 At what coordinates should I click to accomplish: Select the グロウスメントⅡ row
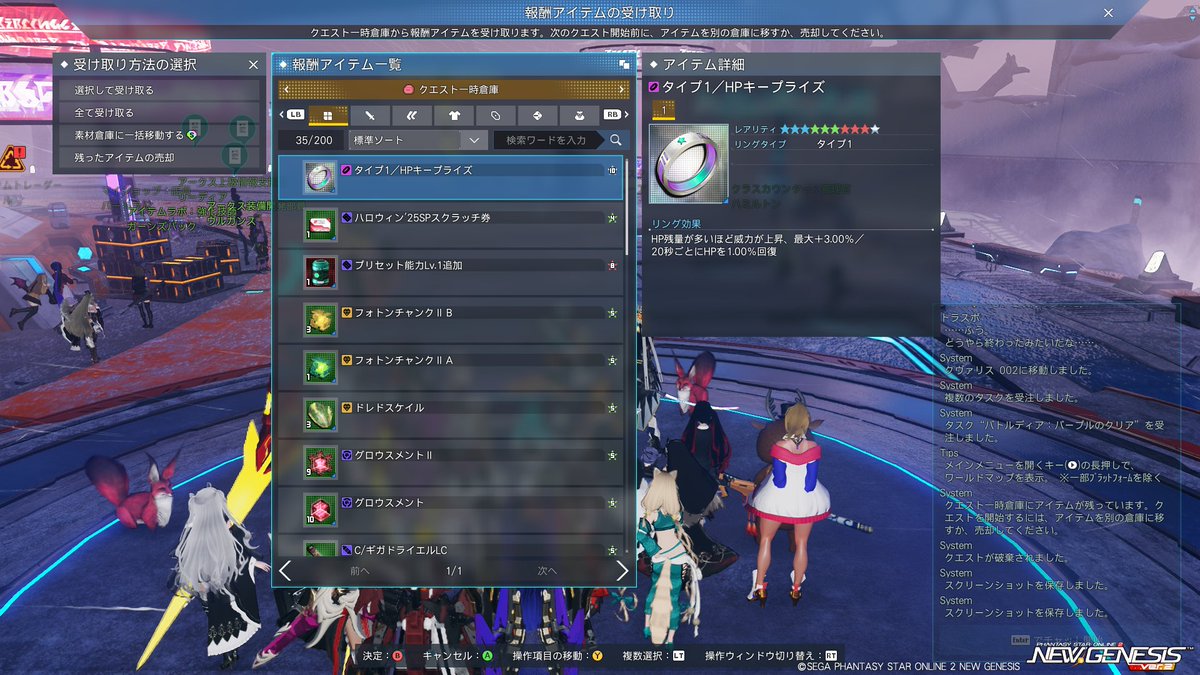(450, 462)
